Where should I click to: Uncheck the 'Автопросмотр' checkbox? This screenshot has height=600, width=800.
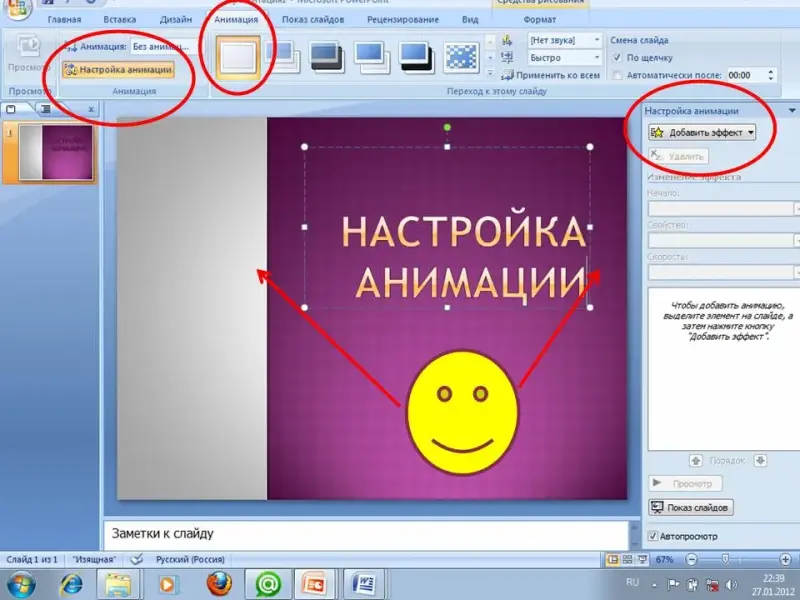tap(654, 537)
